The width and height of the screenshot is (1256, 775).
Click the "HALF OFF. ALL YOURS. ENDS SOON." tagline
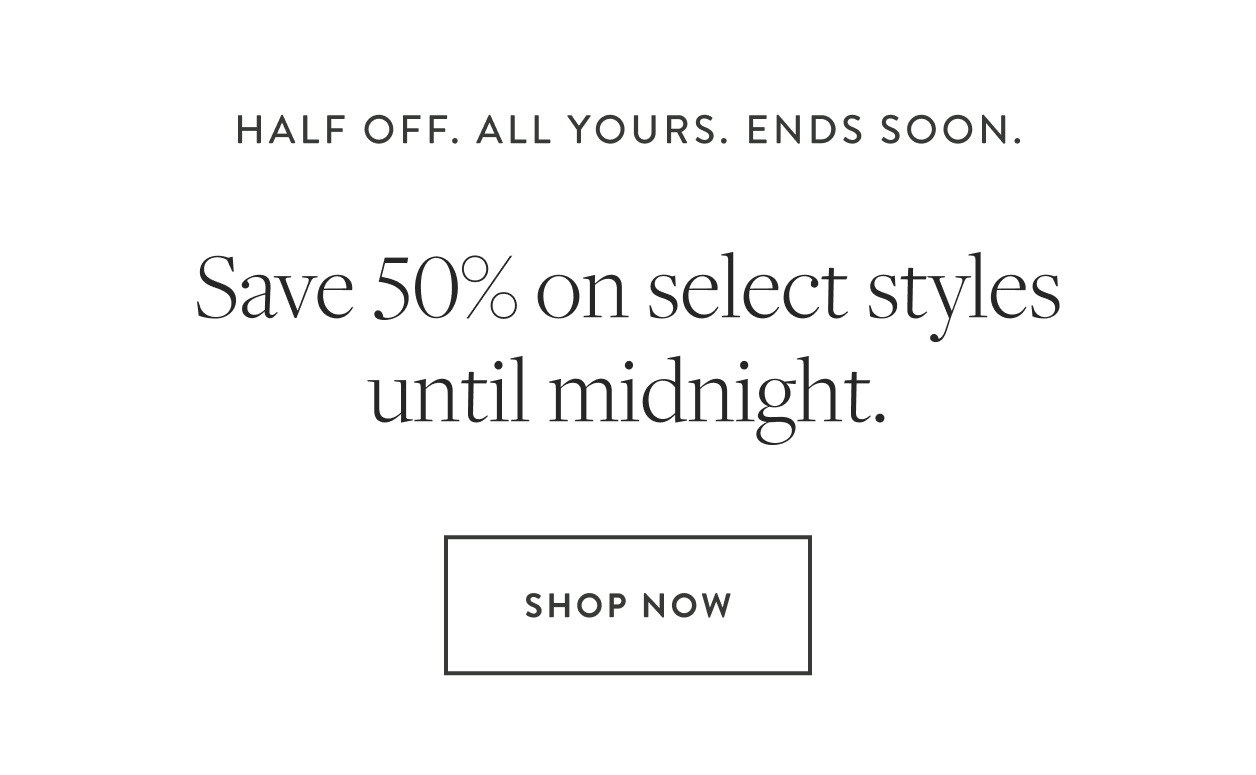(x=628, y=129)
